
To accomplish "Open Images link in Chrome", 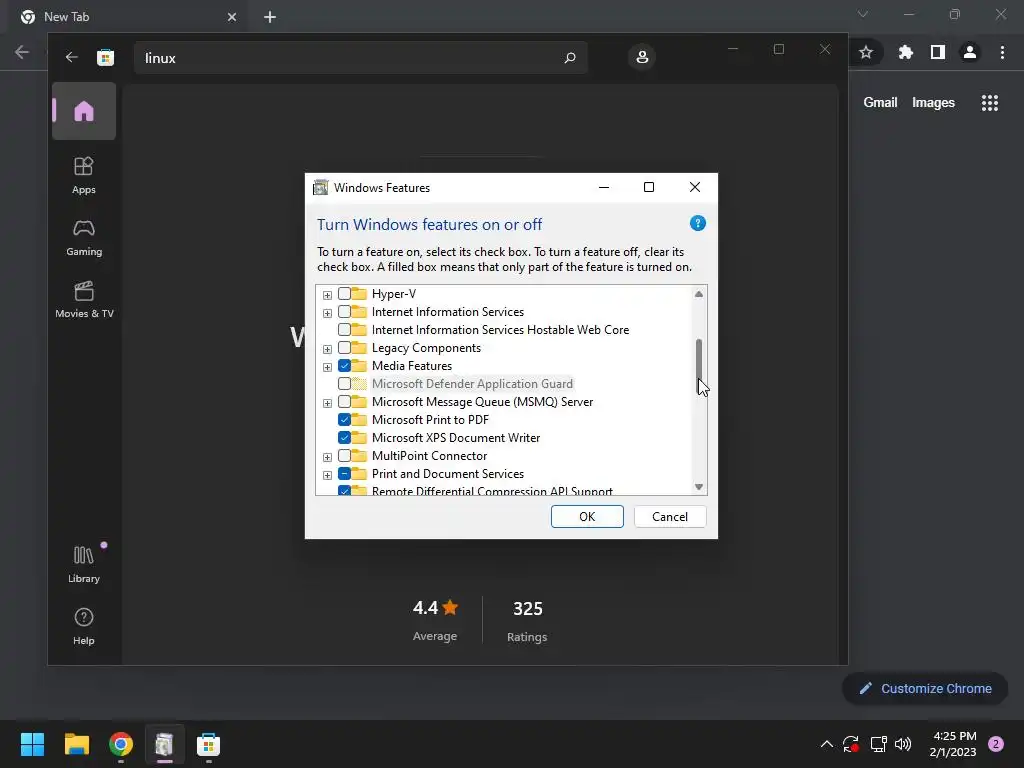I will (x=933, y=103).
